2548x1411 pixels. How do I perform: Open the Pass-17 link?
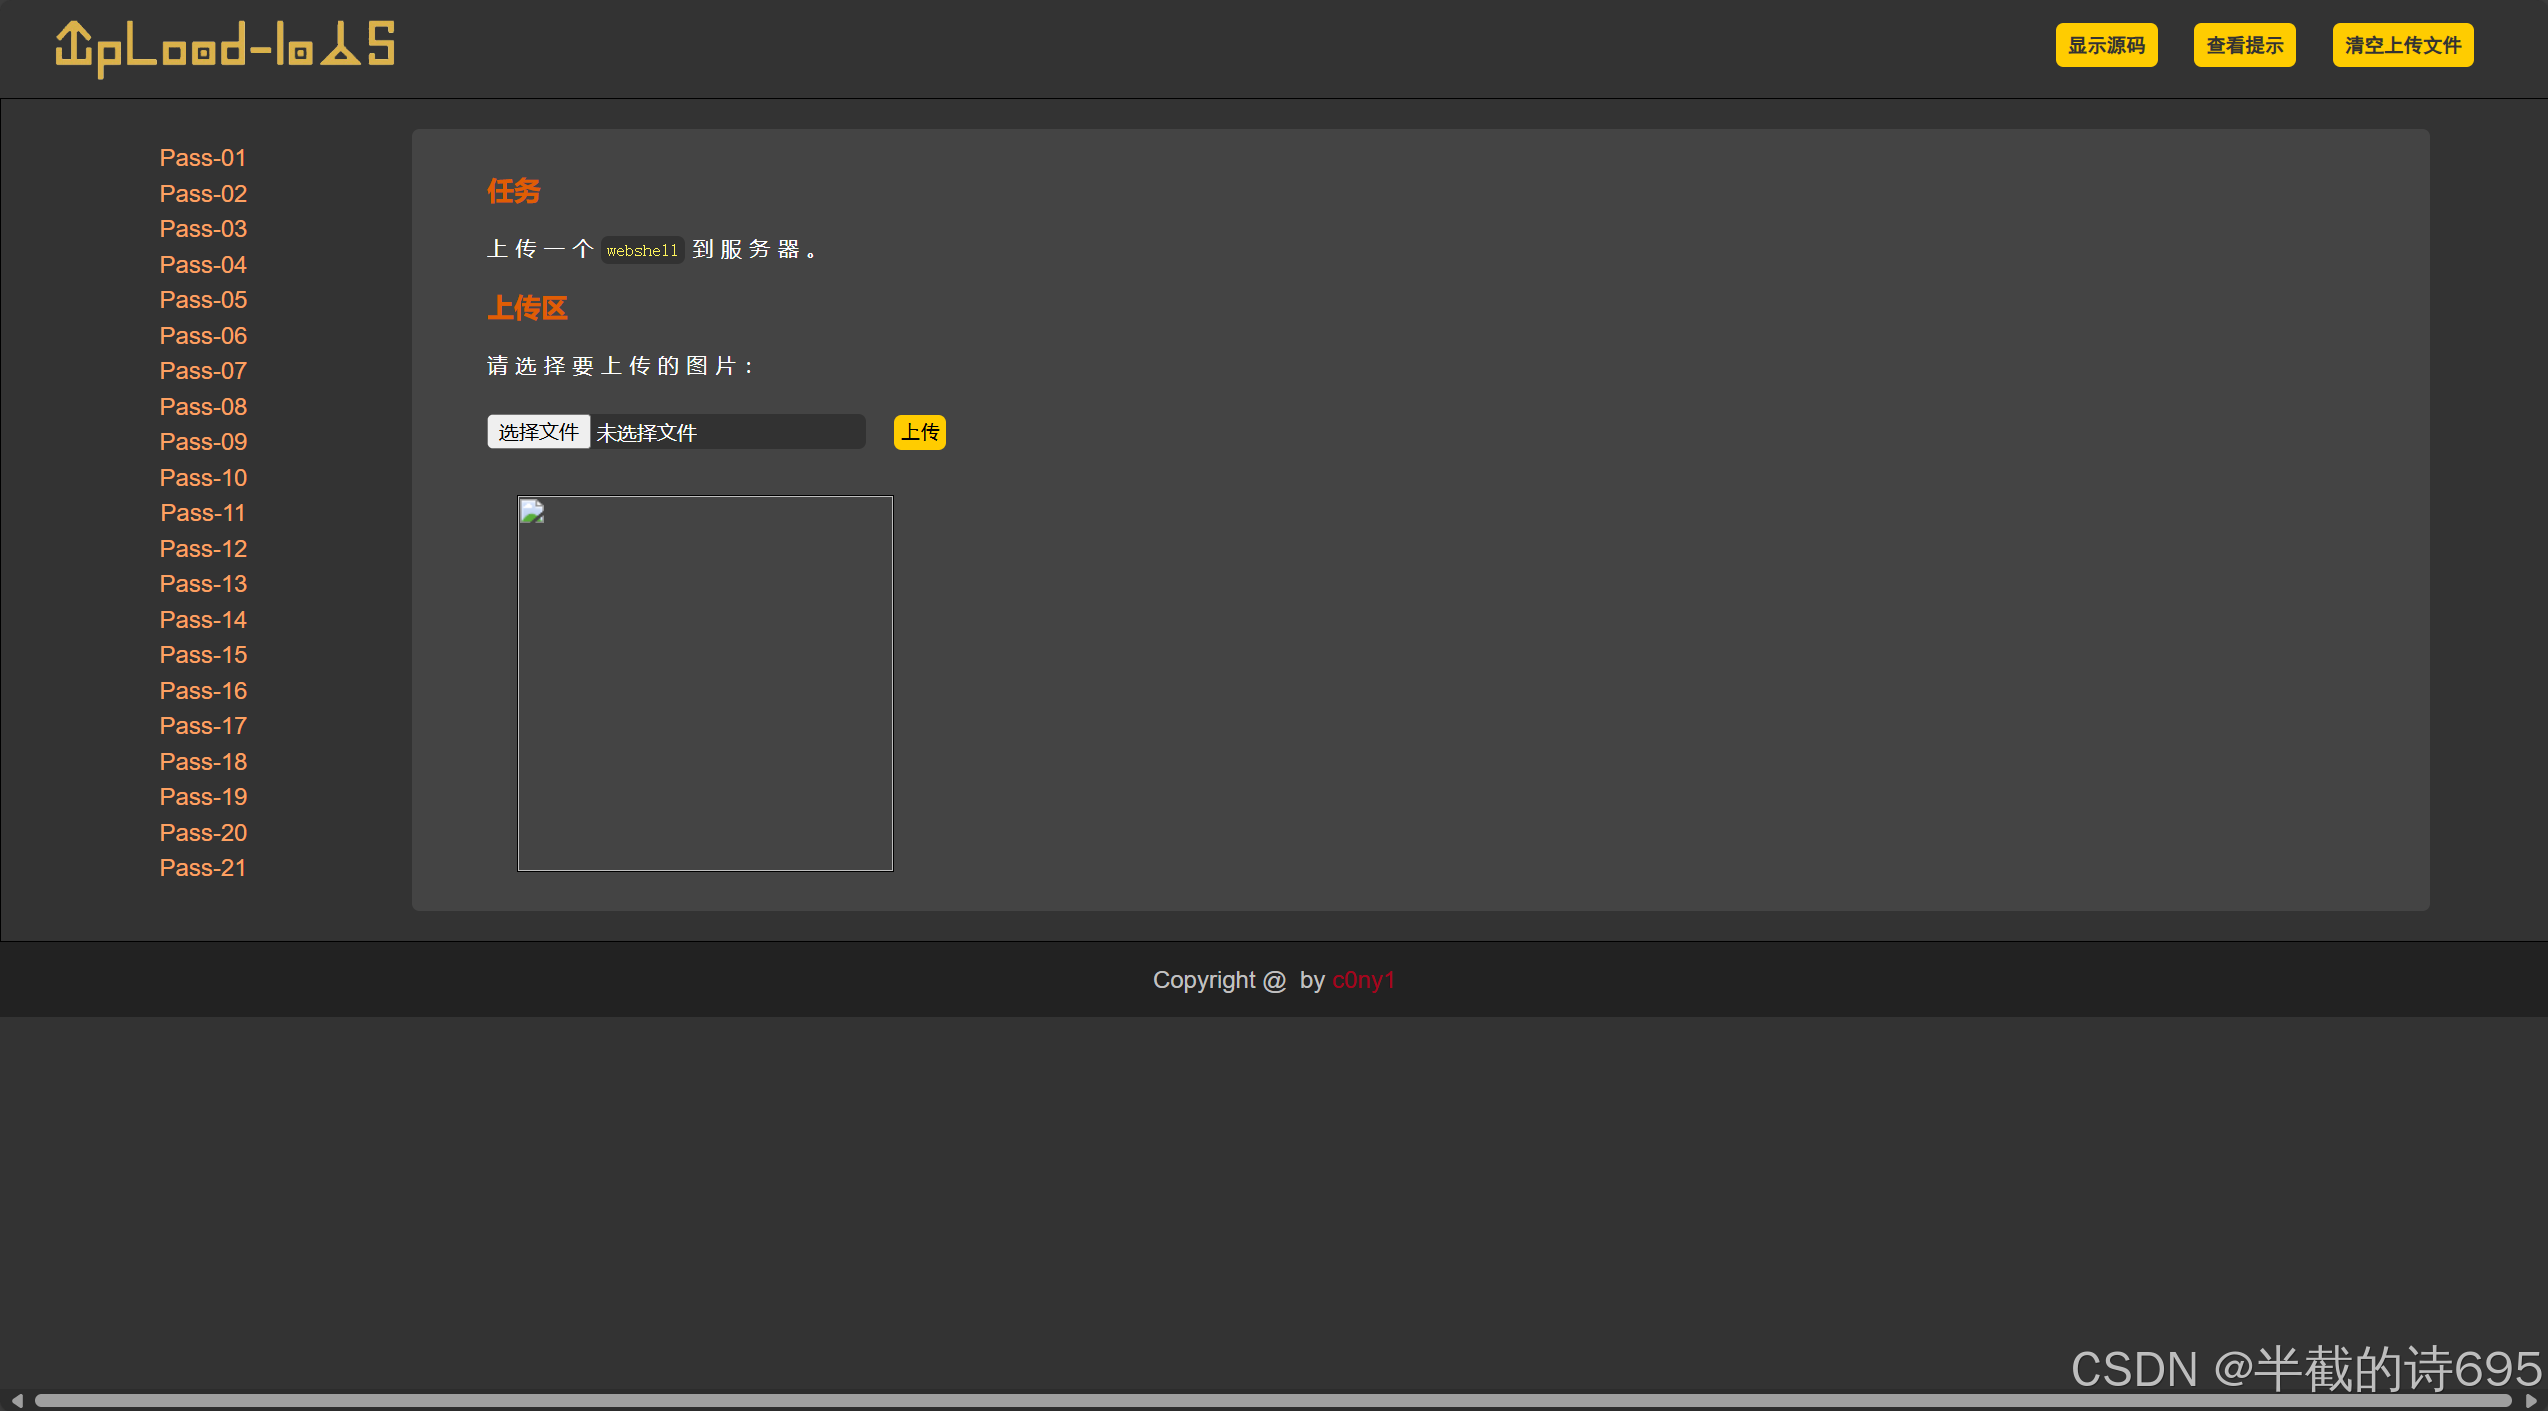coord(203,726)
